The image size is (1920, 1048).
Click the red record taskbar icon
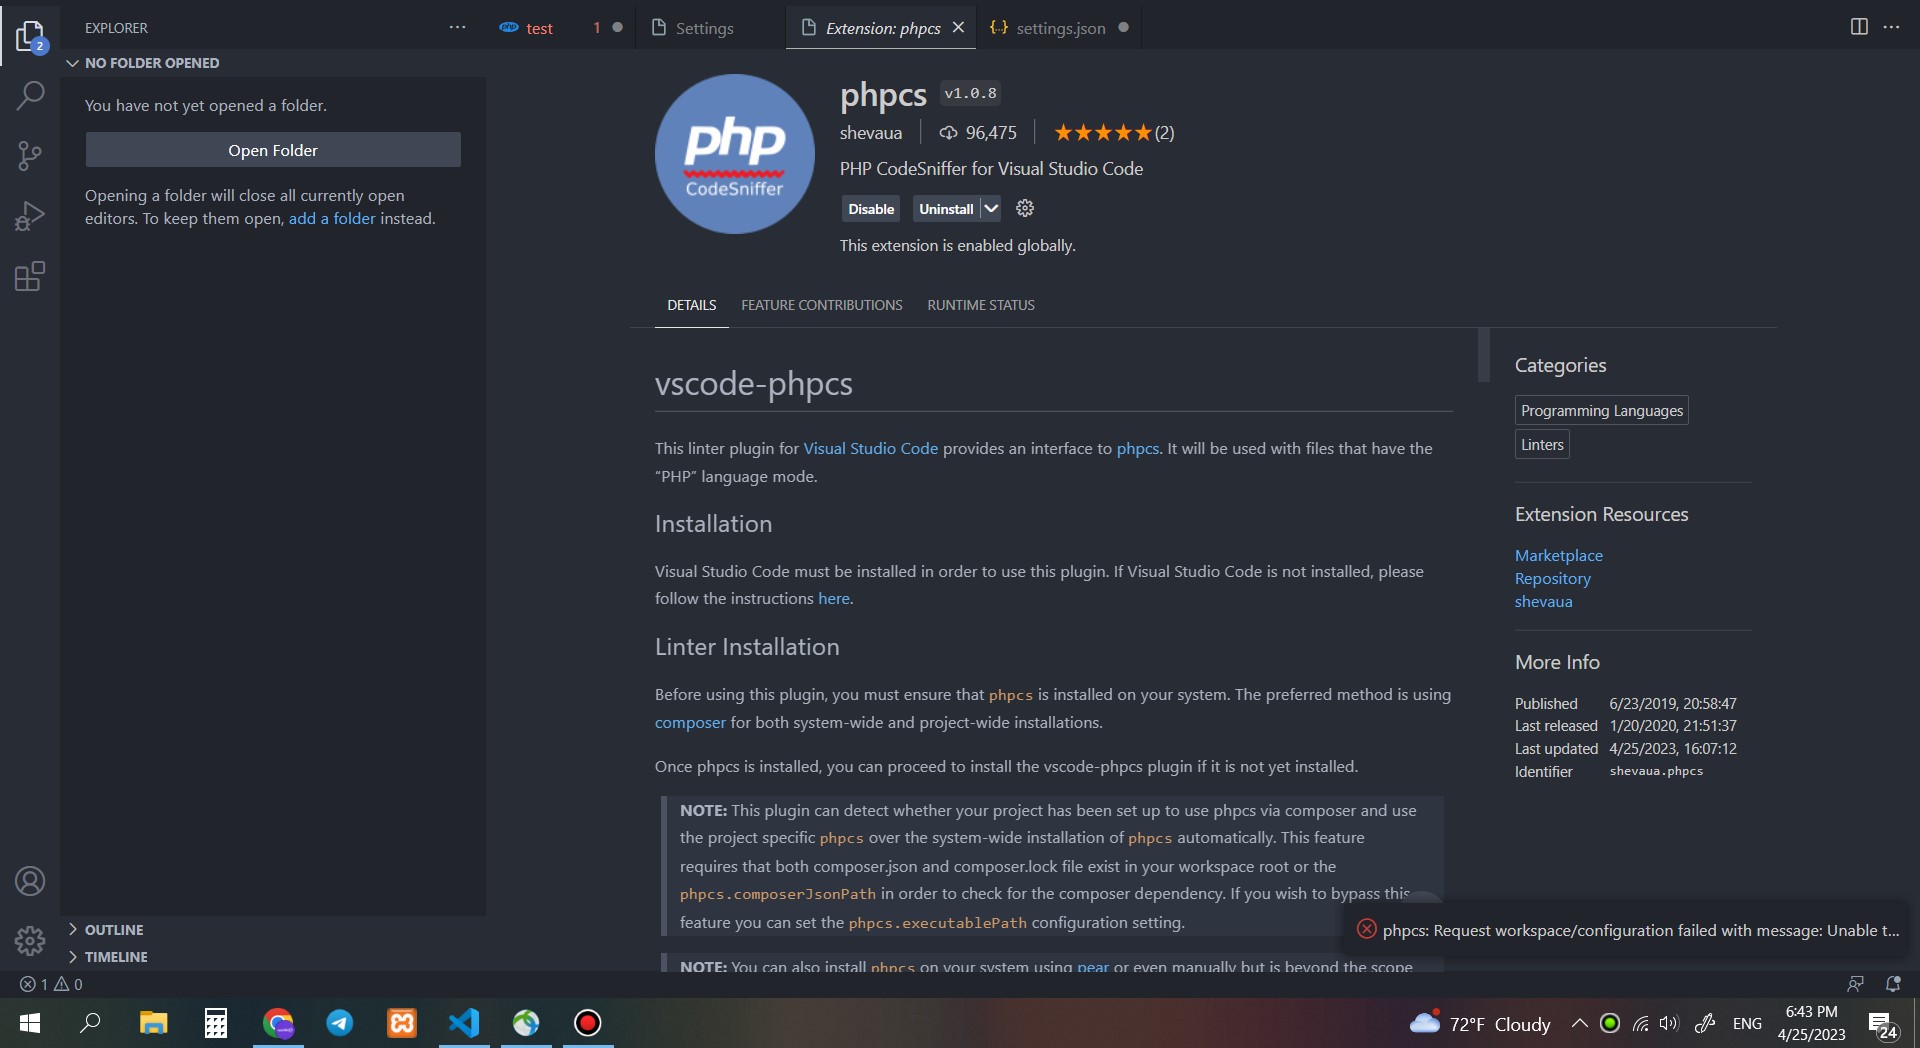pyautogui.click(x=588, y=1023)
